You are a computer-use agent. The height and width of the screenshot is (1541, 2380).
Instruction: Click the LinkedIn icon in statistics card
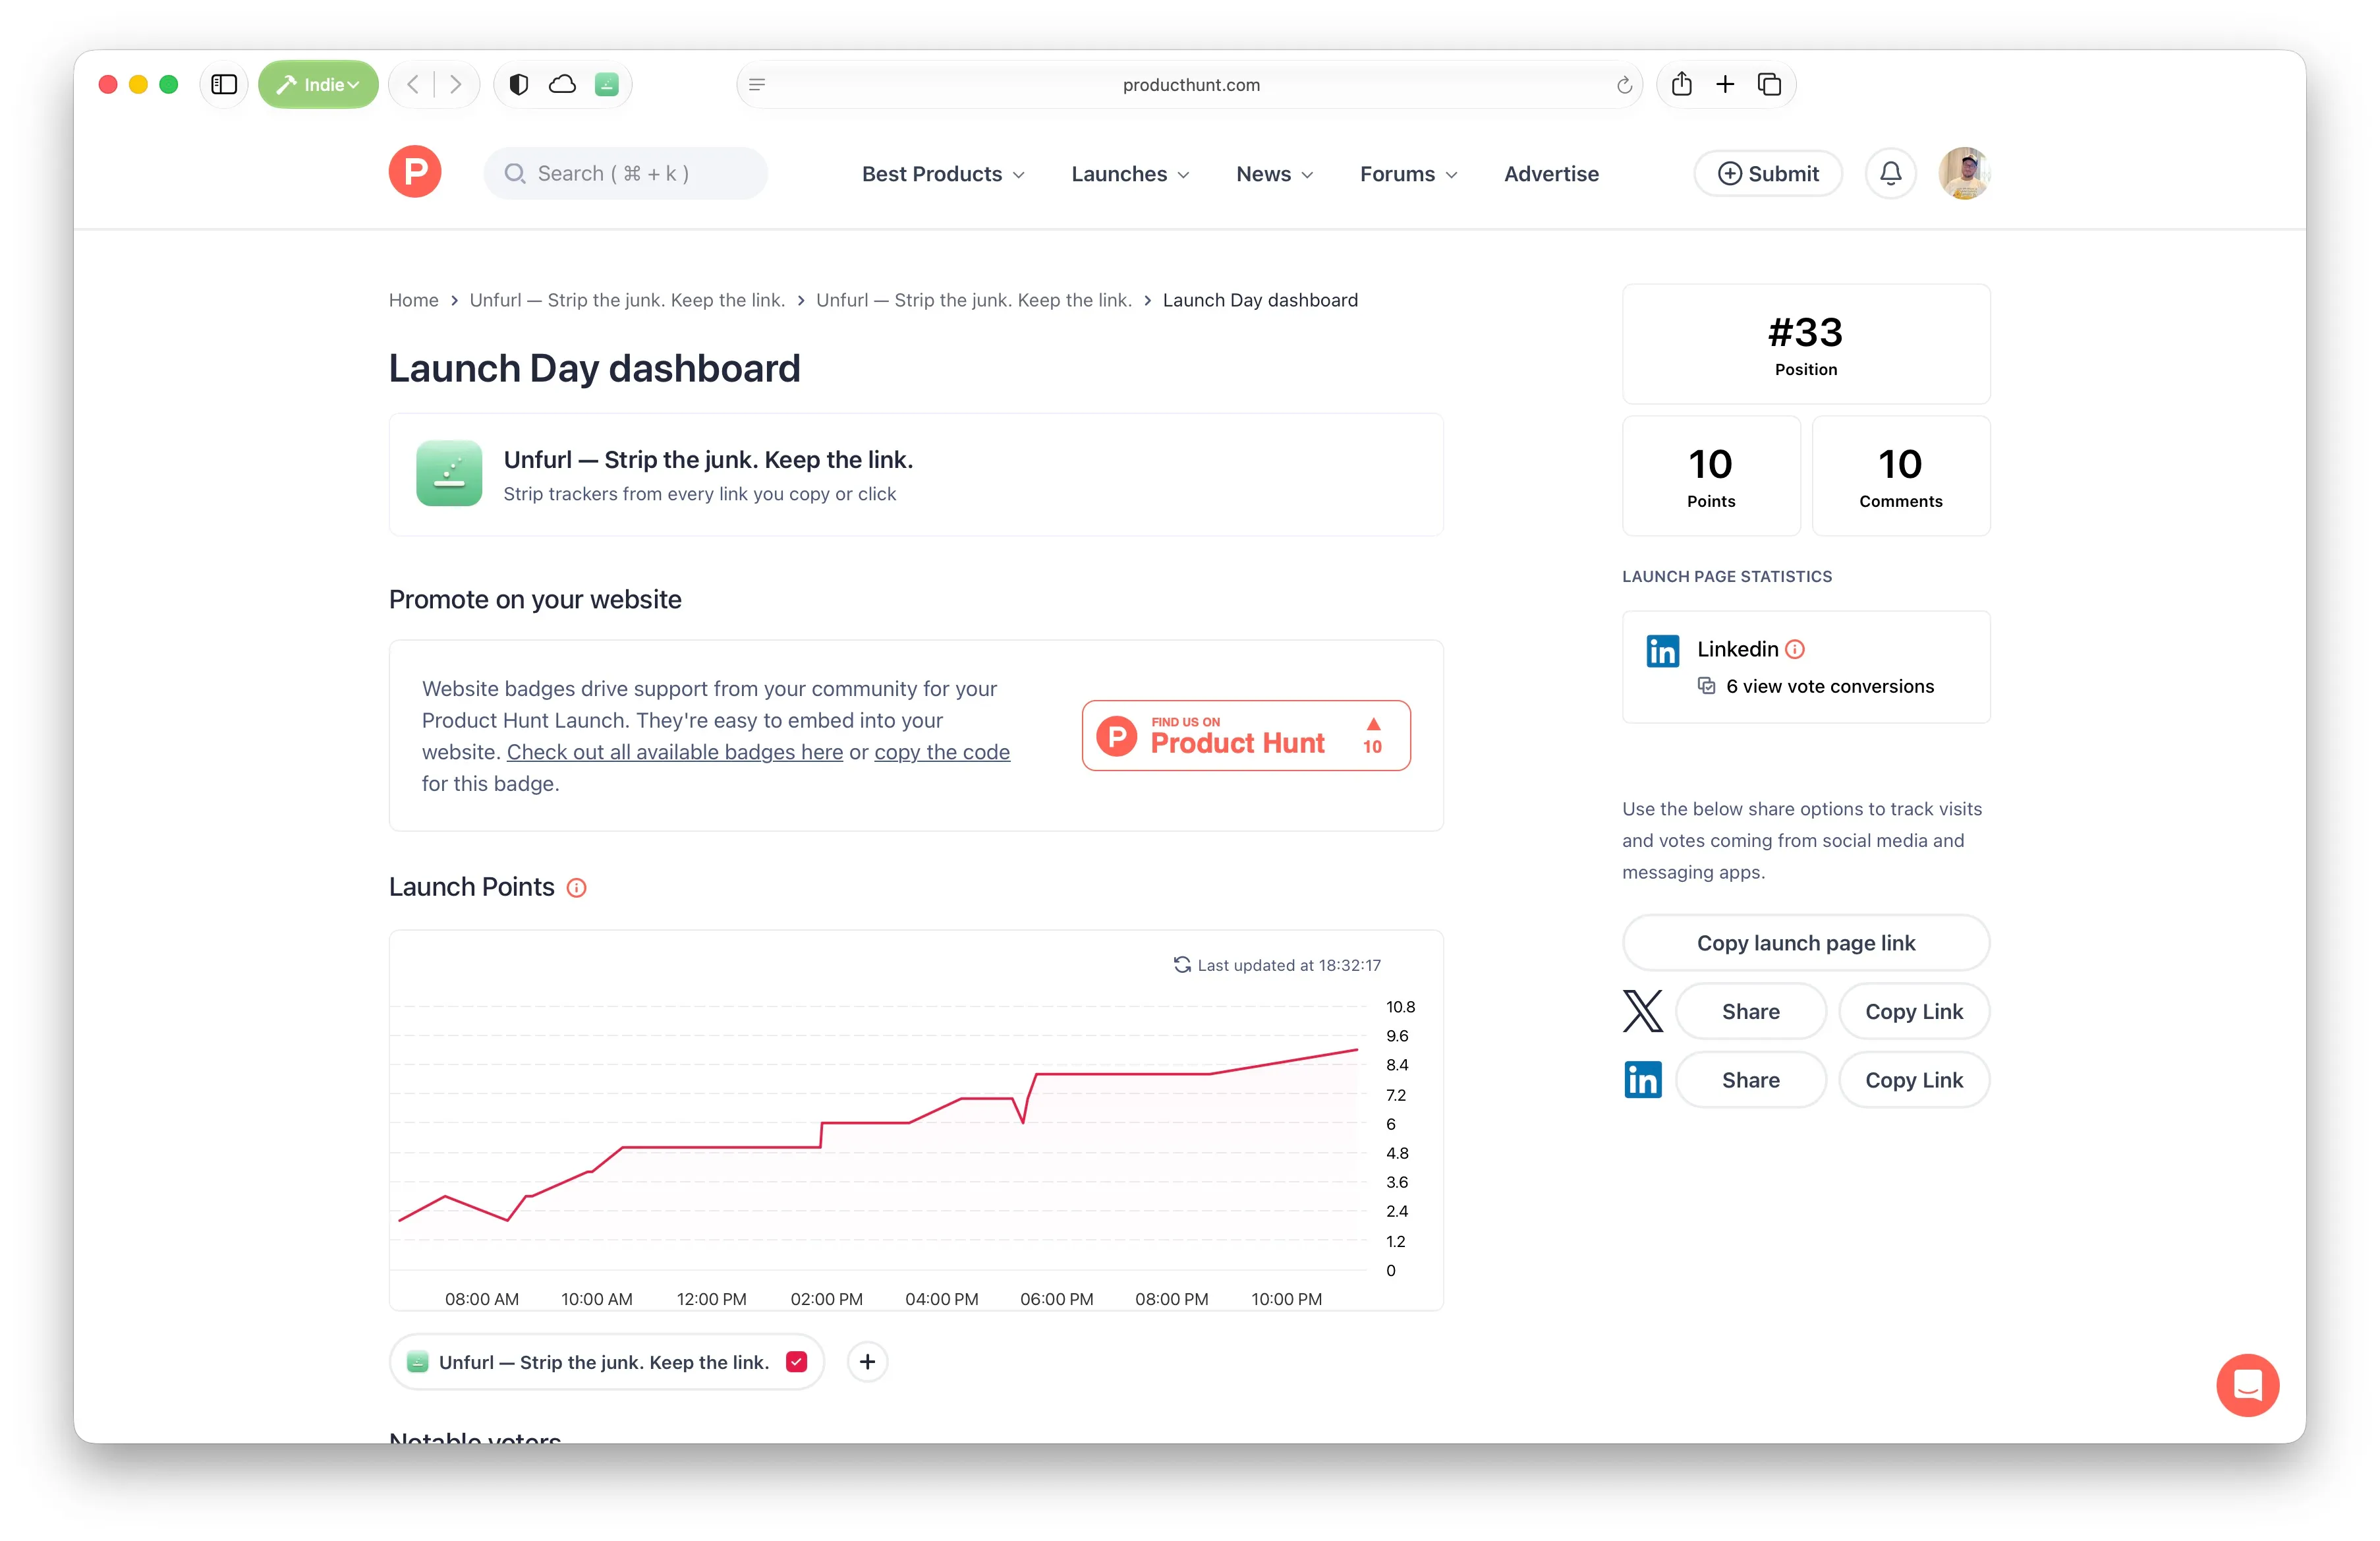pos(1662,651)
